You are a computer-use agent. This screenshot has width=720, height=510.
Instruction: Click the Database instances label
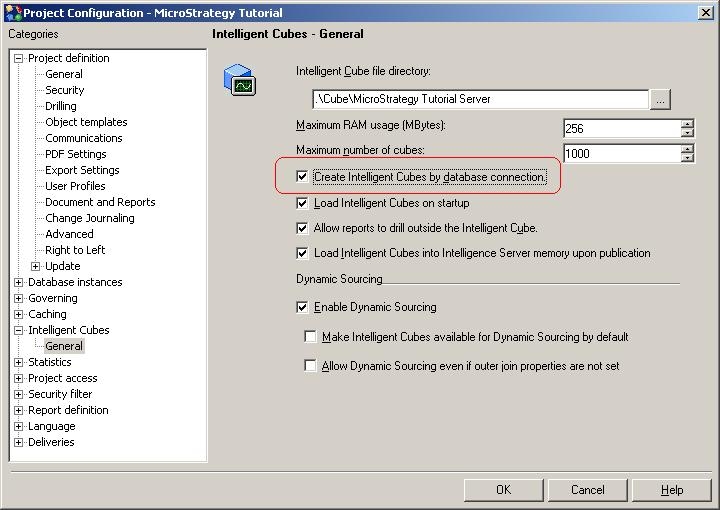pos(75,282)
